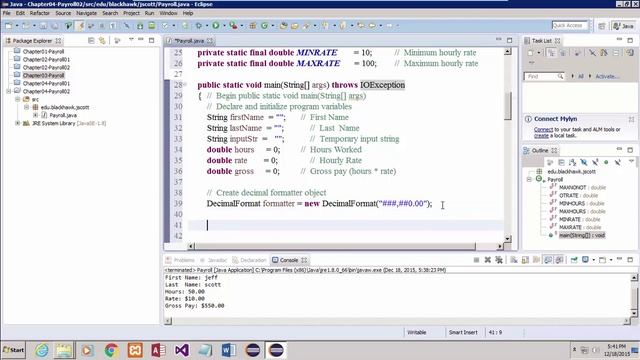
Task: Open Outline view menu dropdown
Action: (x=631, y=162)
